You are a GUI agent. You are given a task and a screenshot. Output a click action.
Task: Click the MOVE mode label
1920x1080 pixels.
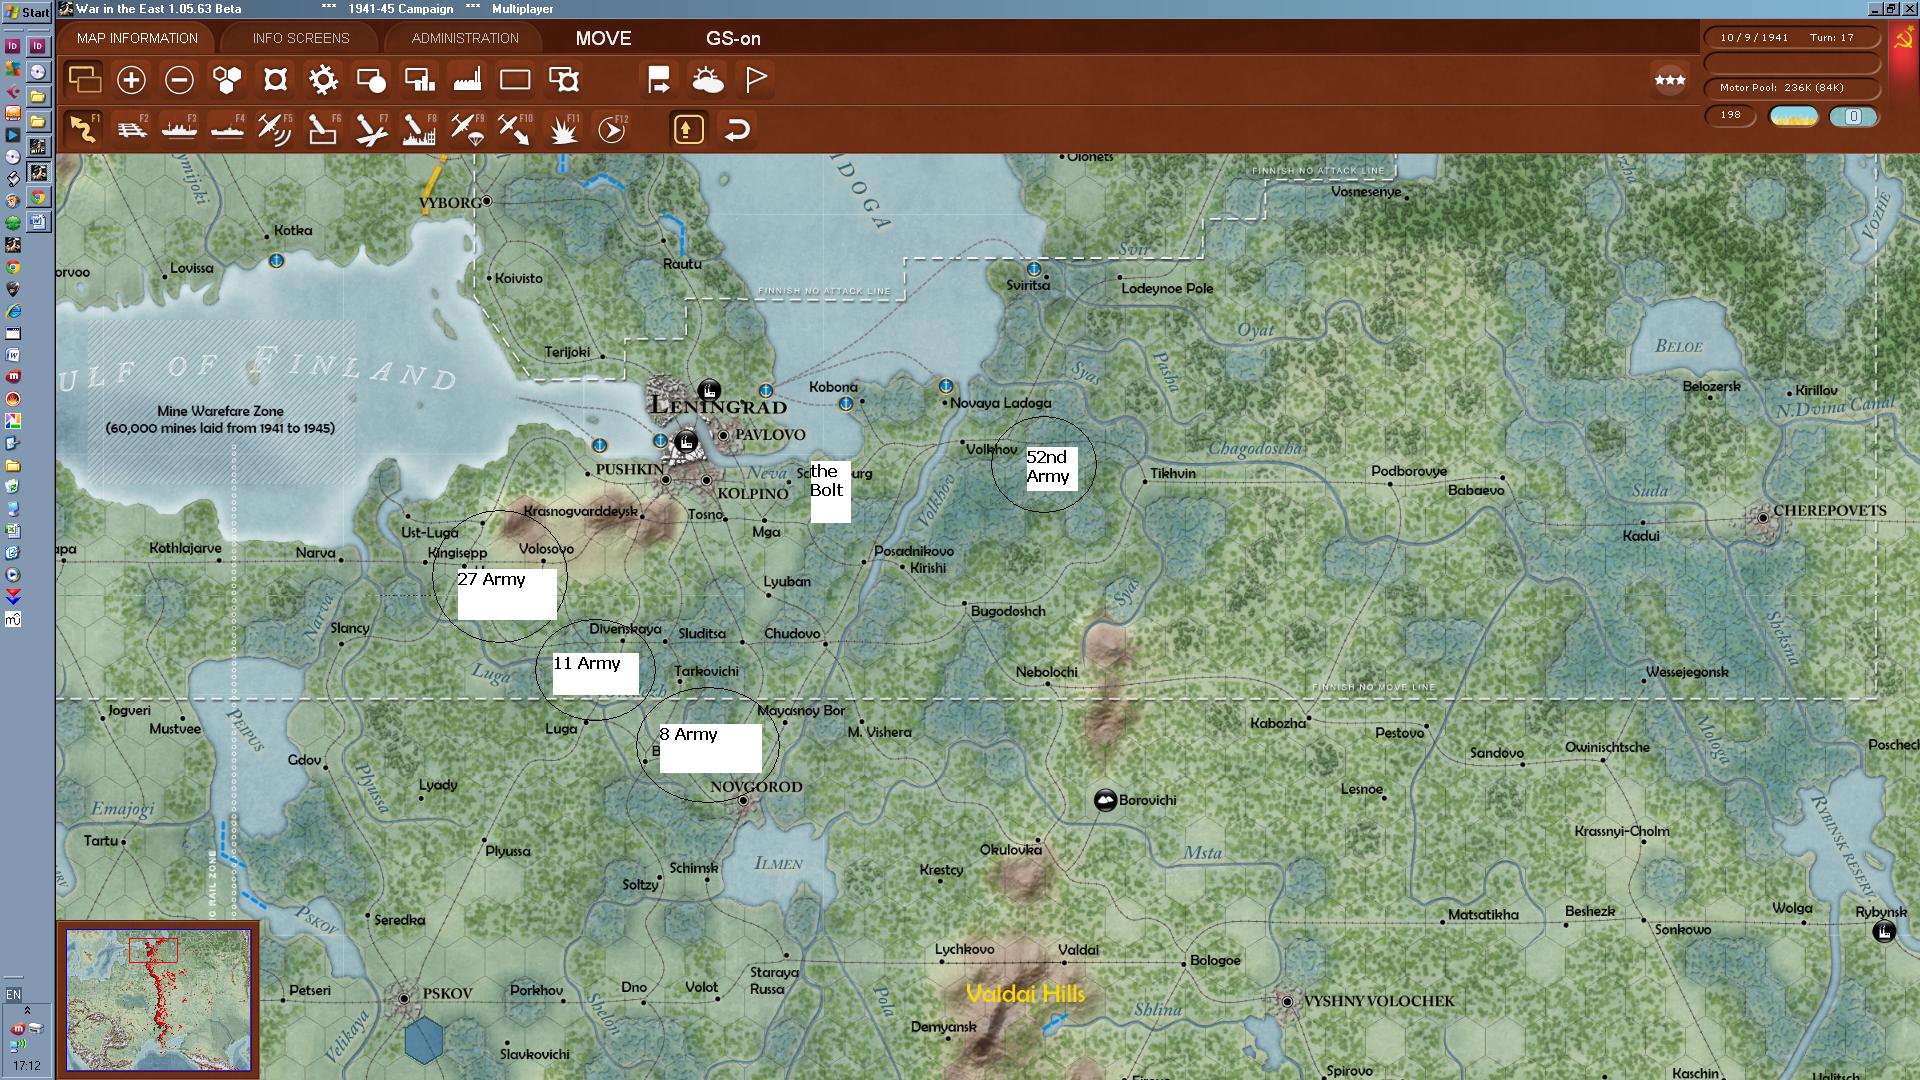603,38
